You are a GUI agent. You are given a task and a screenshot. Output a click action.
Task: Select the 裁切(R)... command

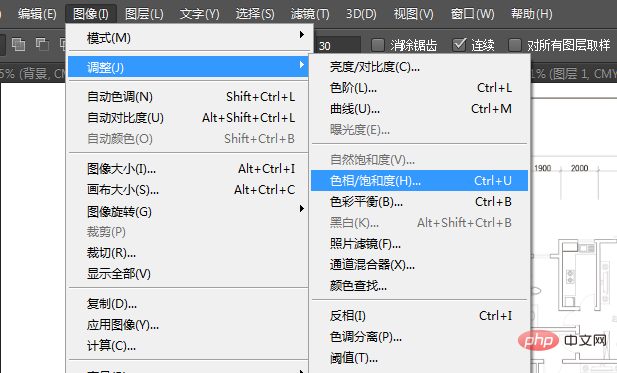point(188,253)
